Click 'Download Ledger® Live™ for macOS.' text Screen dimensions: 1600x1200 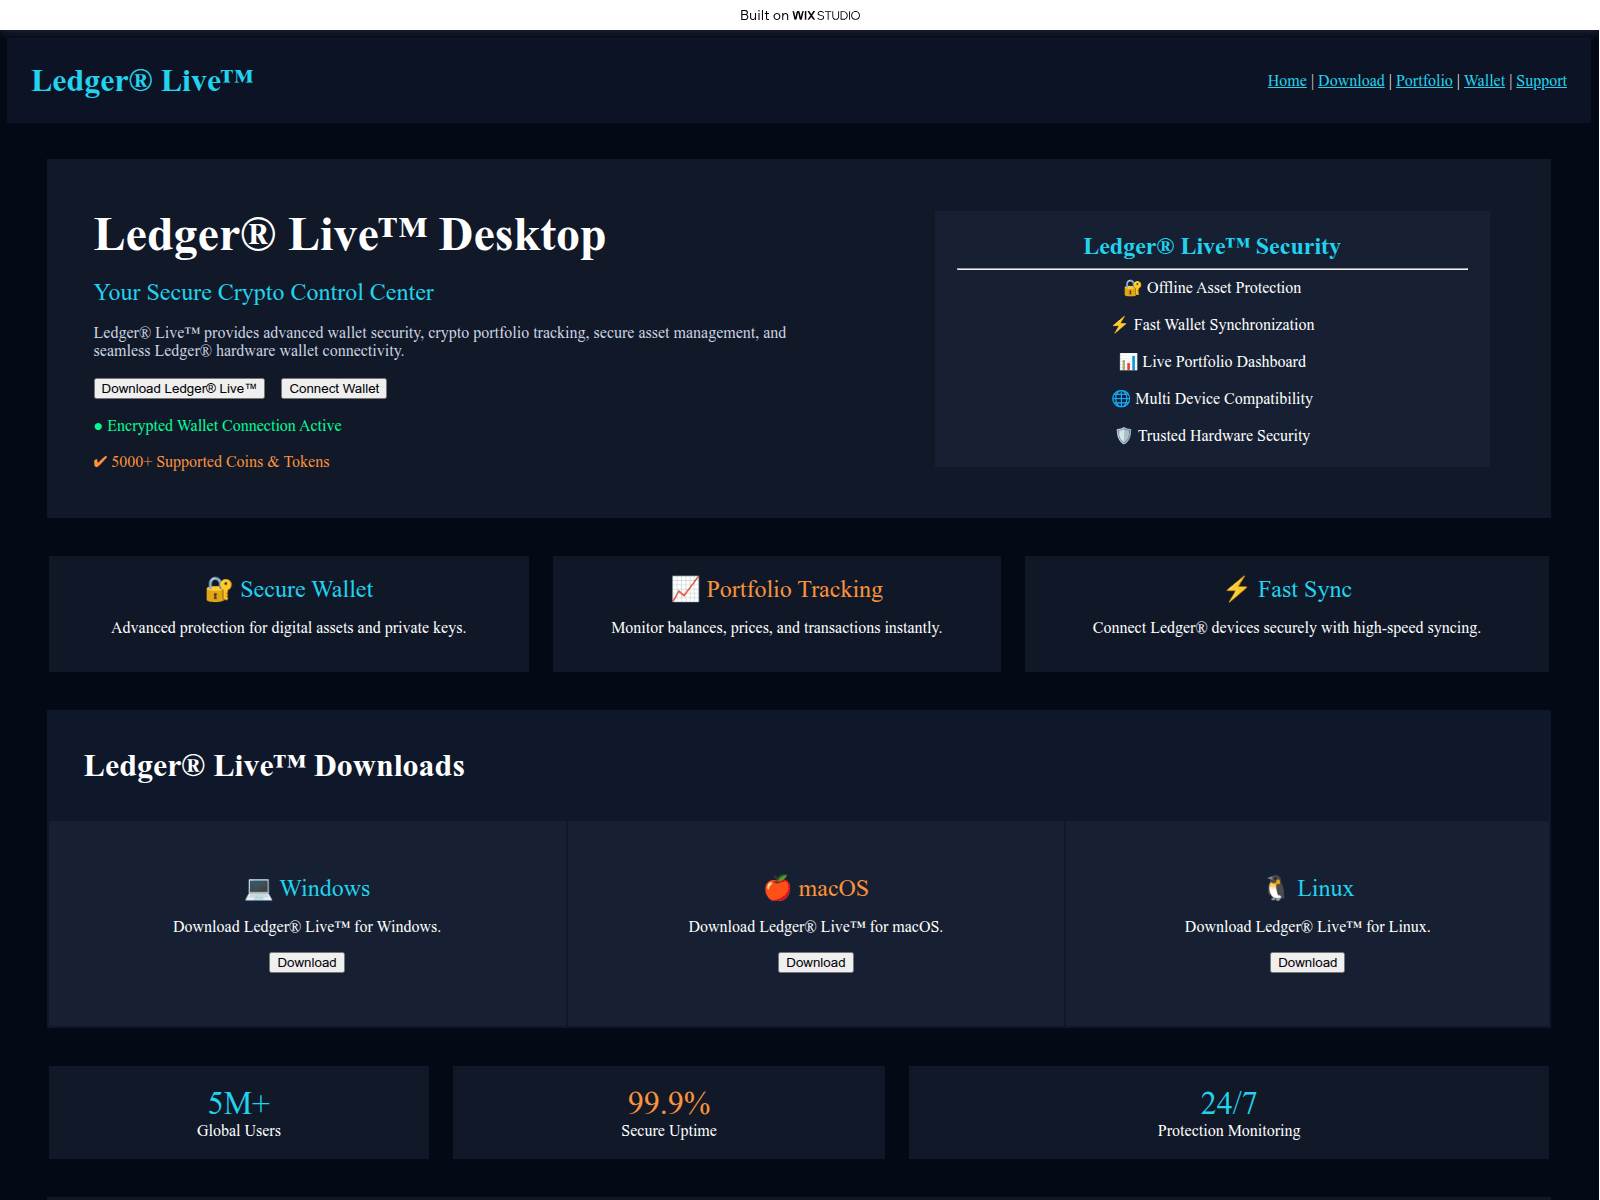(x=816, y=927)
